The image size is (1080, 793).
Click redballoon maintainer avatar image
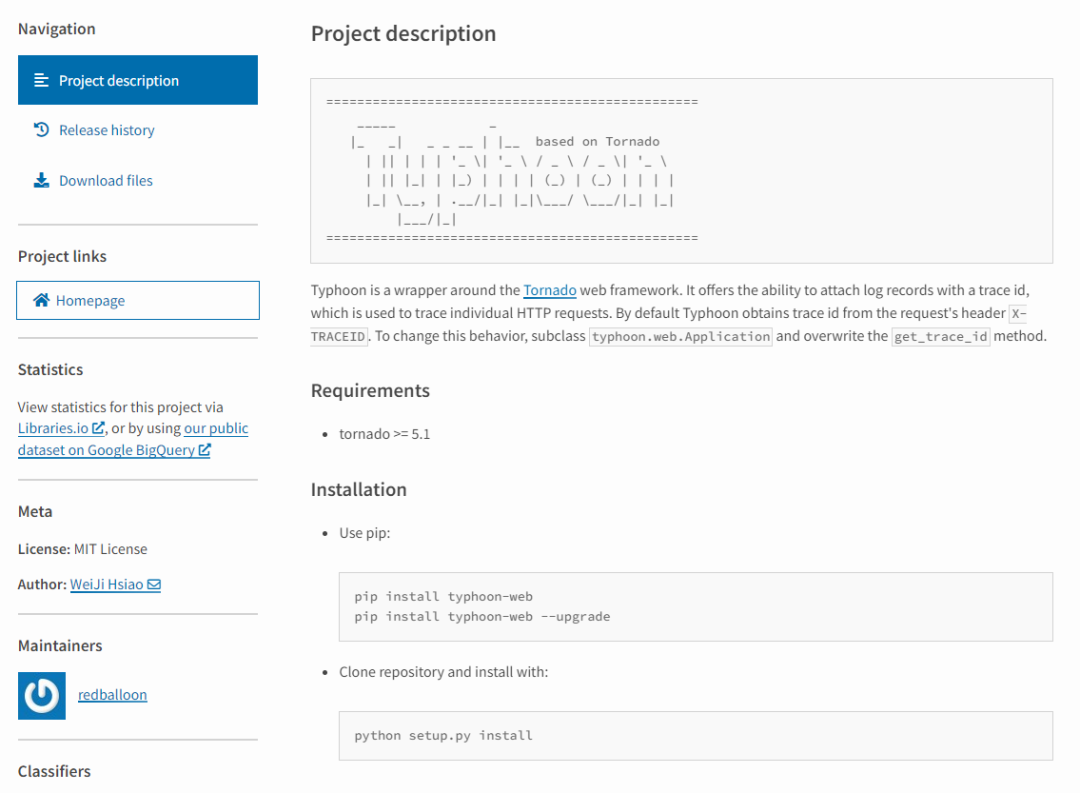(x=42, y=696)
